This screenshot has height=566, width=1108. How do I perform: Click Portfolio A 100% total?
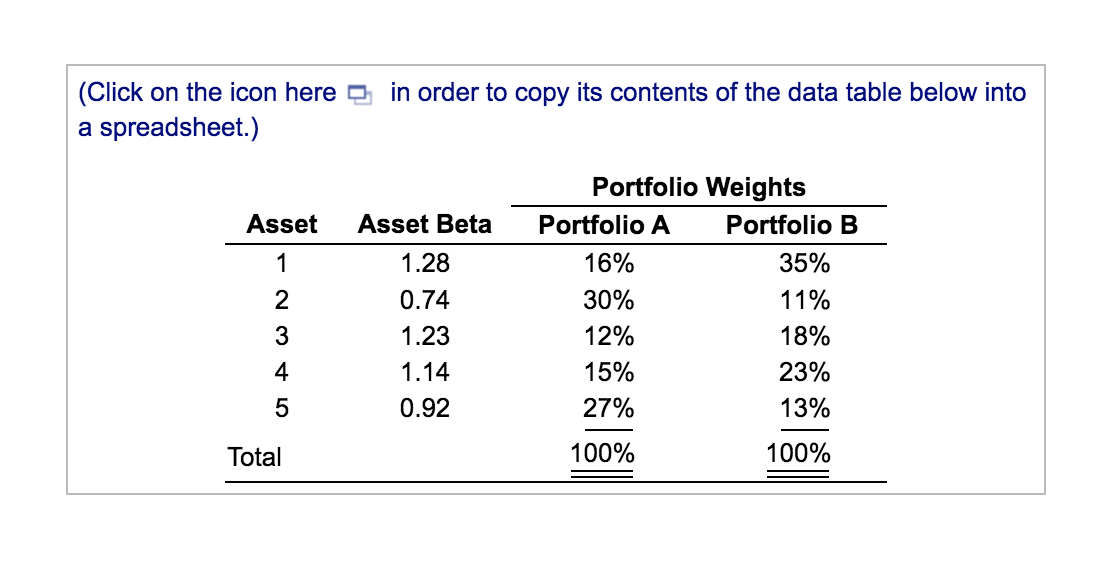coord(602,453)
